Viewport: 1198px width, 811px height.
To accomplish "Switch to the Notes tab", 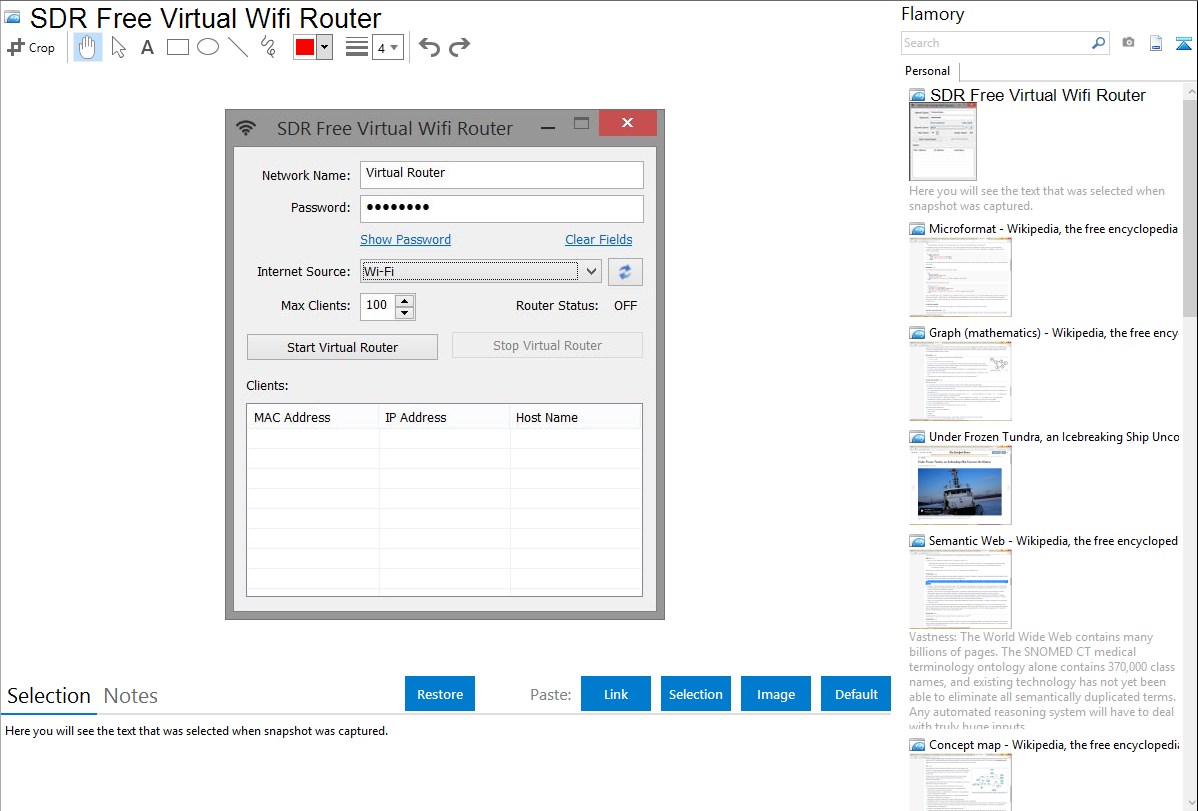I will pyautogui.click(x=131, y=696).
